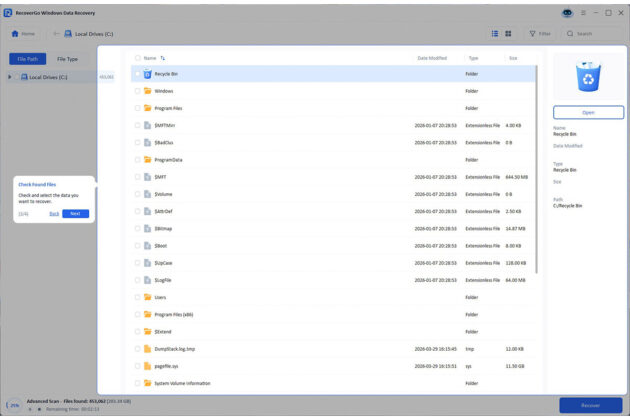
Task: Check the ProgramData folder checkbox
Action: (x=137, y=160)
